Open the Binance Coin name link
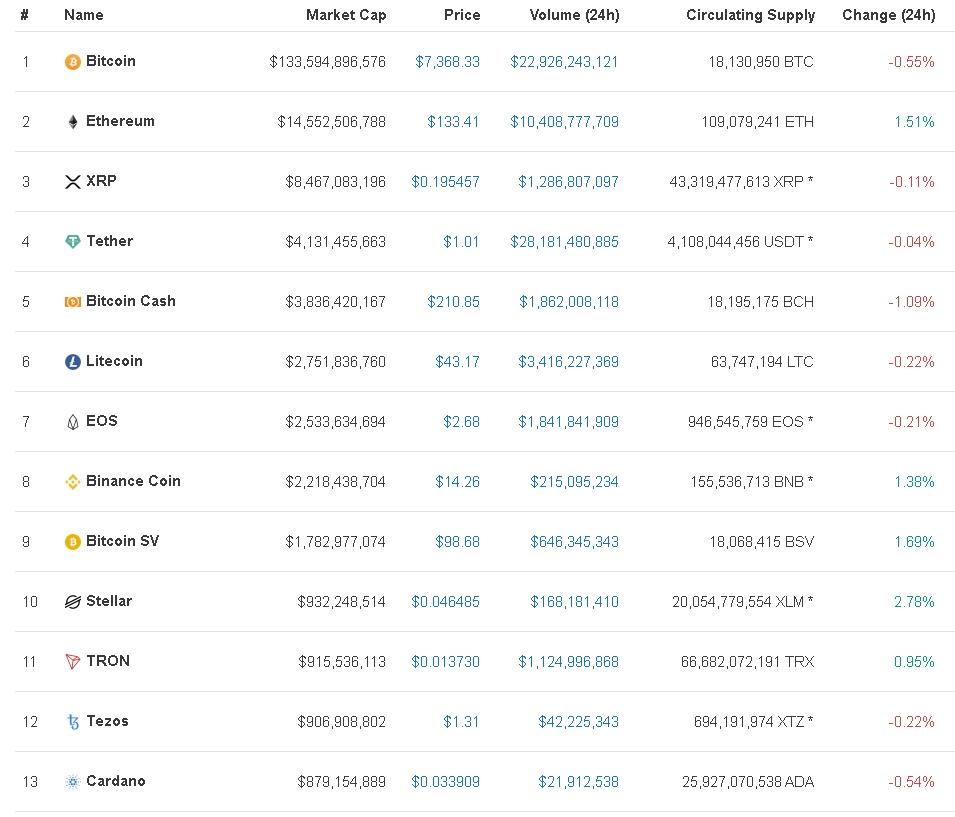Screen dimensions: 955x817 (133, 481)
